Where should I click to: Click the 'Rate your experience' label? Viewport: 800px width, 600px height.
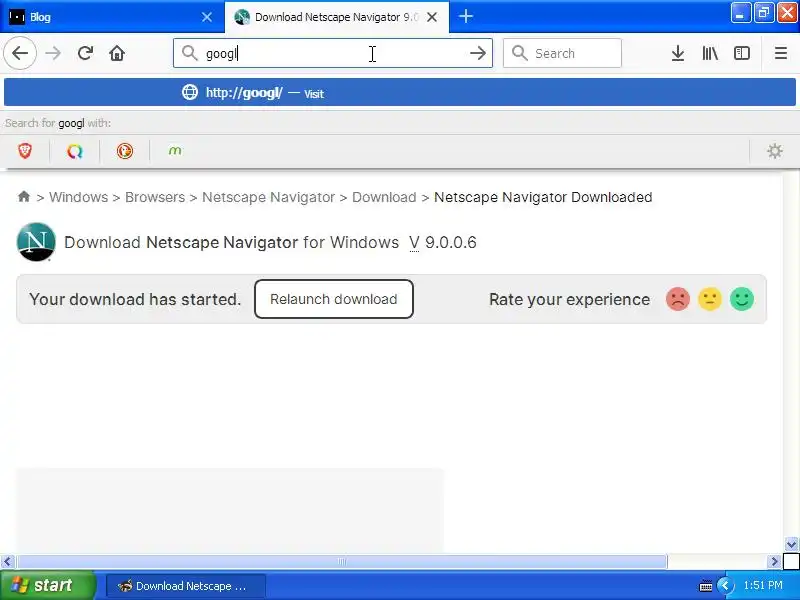(x=569, y=299)
